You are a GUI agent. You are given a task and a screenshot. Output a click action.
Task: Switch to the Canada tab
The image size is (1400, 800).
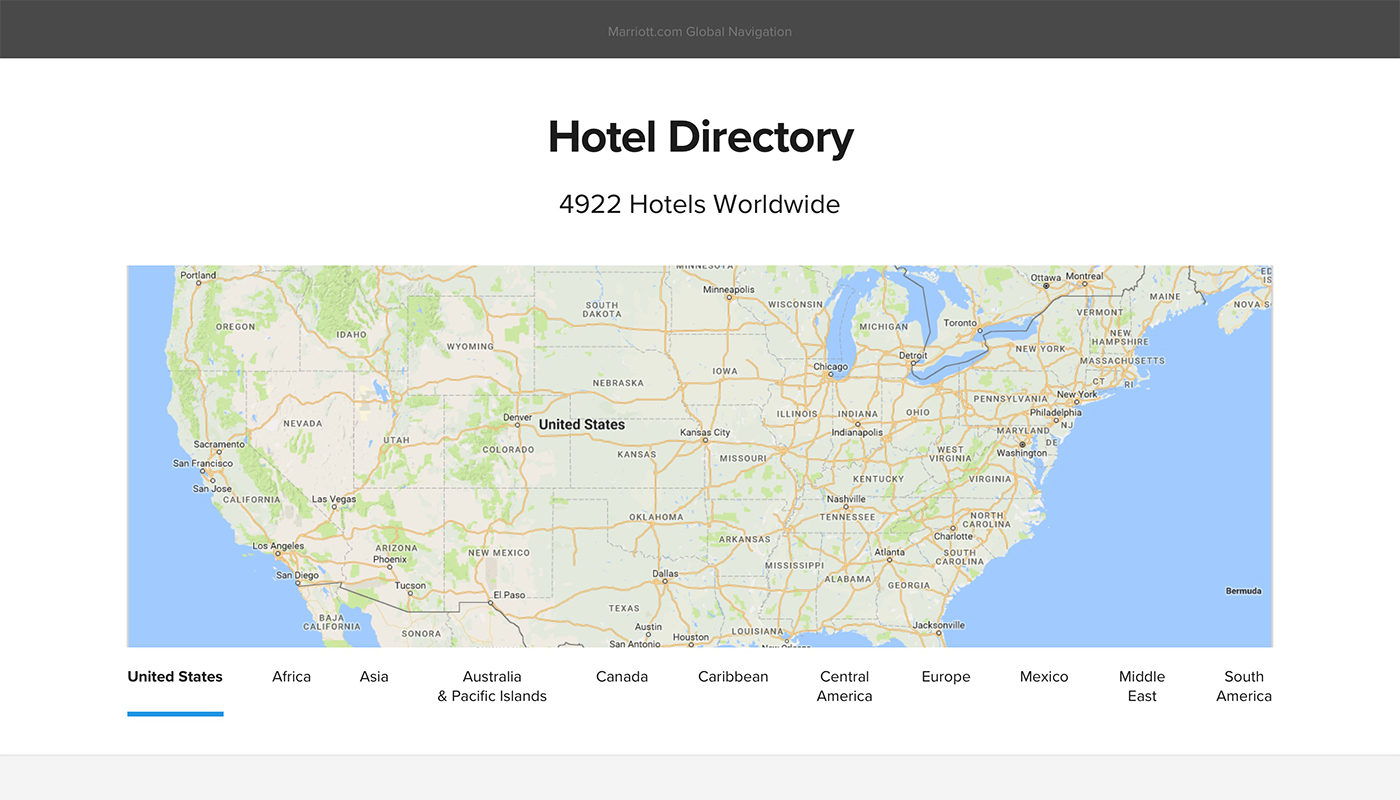(x=622, y=677)
